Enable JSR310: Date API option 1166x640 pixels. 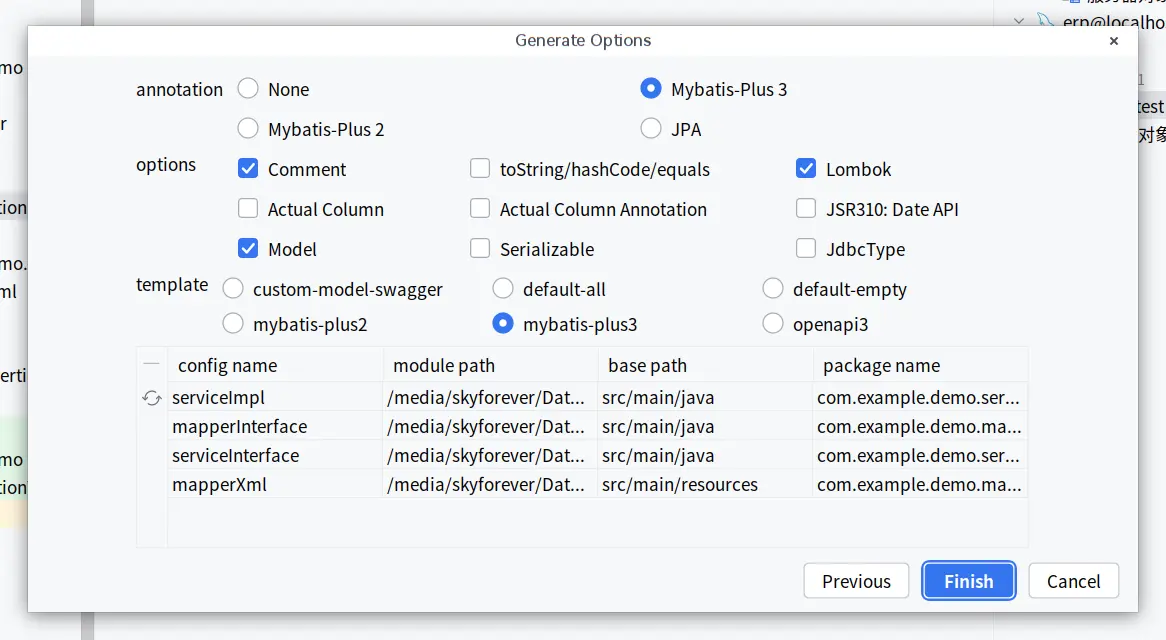[x=805, y=209]
